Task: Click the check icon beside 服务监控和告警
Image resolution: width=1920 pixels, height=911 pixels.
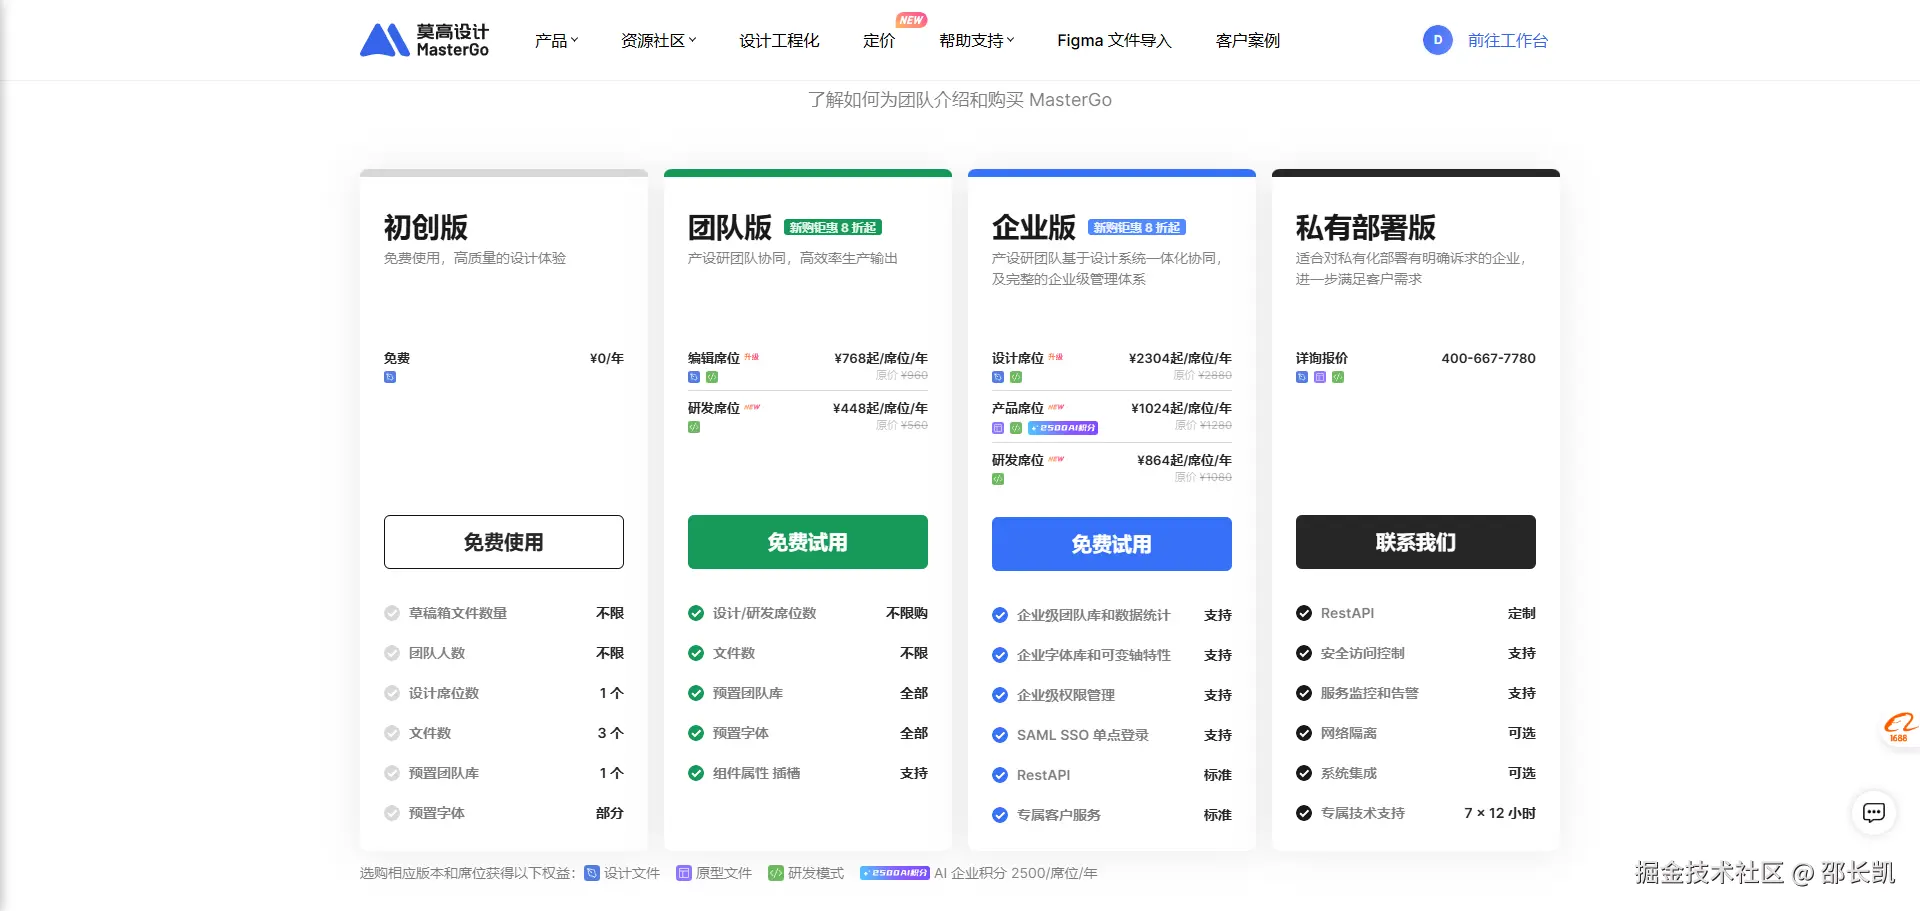Action: tap(1304, 693)
